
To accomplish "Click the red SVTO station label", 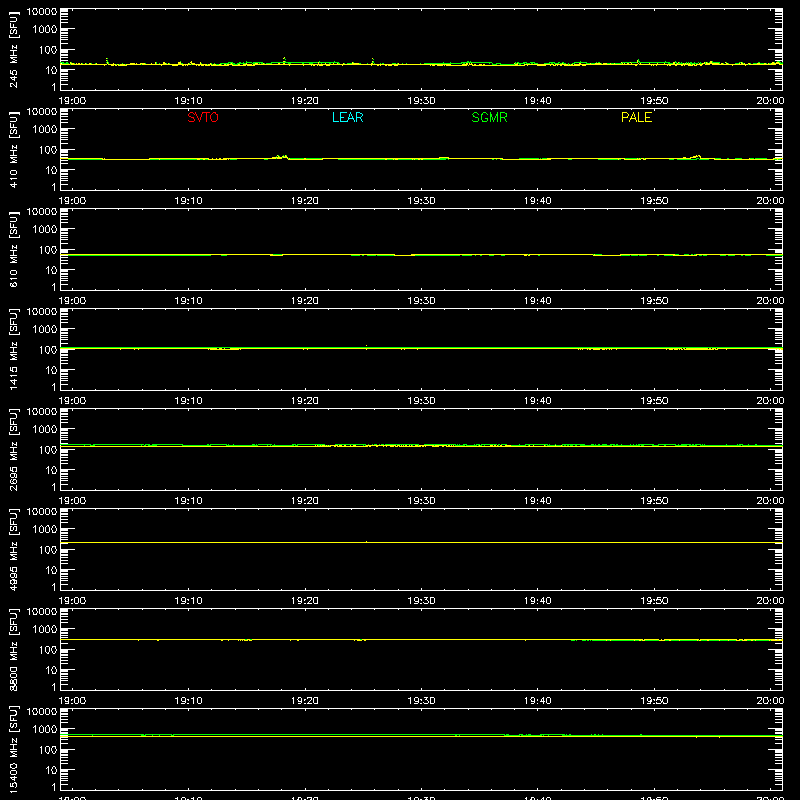I will (203, 117).
